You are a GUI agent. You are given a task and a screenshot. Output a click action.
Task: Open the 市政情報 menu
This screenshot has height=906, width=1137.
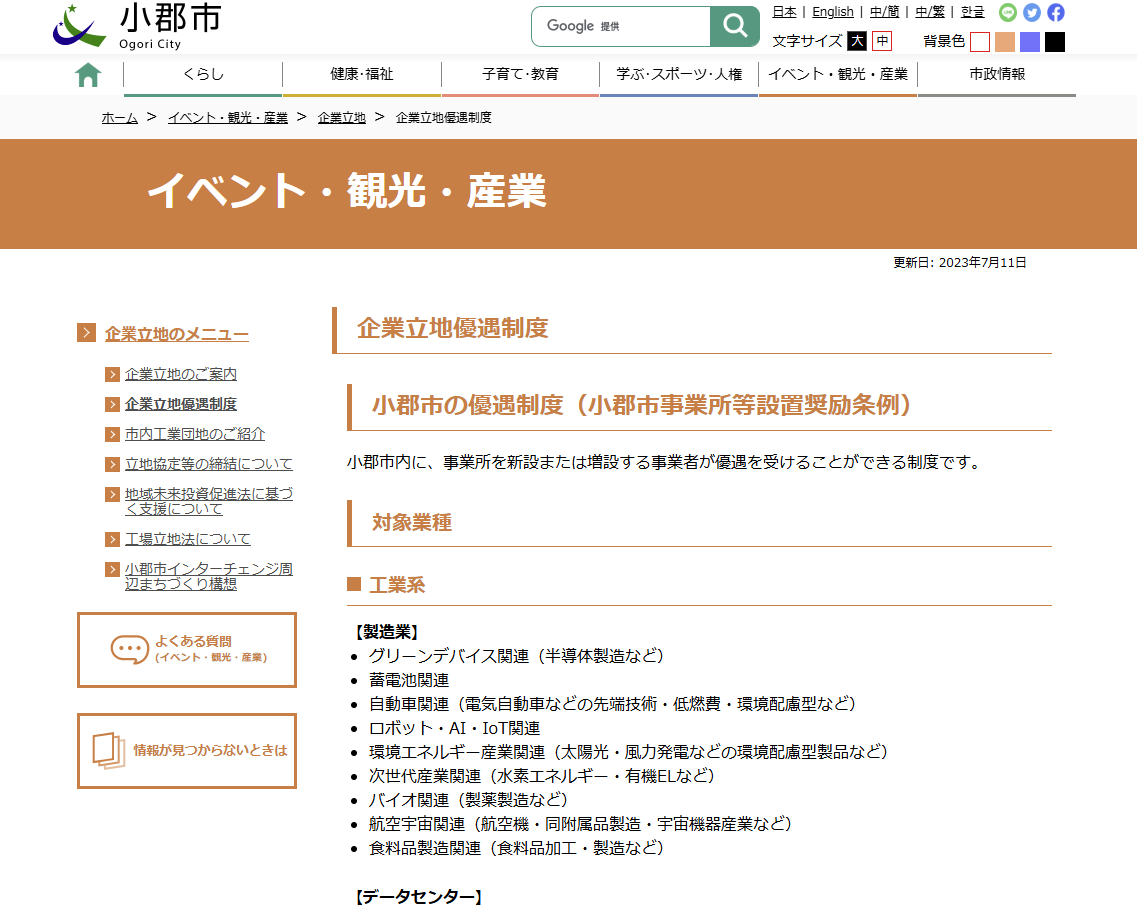997,75
